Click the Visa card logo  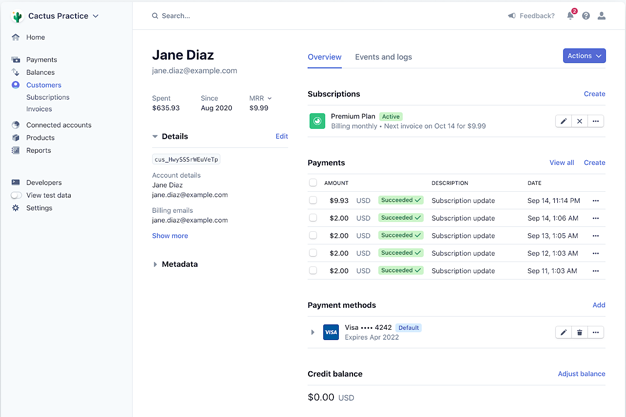[331, 332]
